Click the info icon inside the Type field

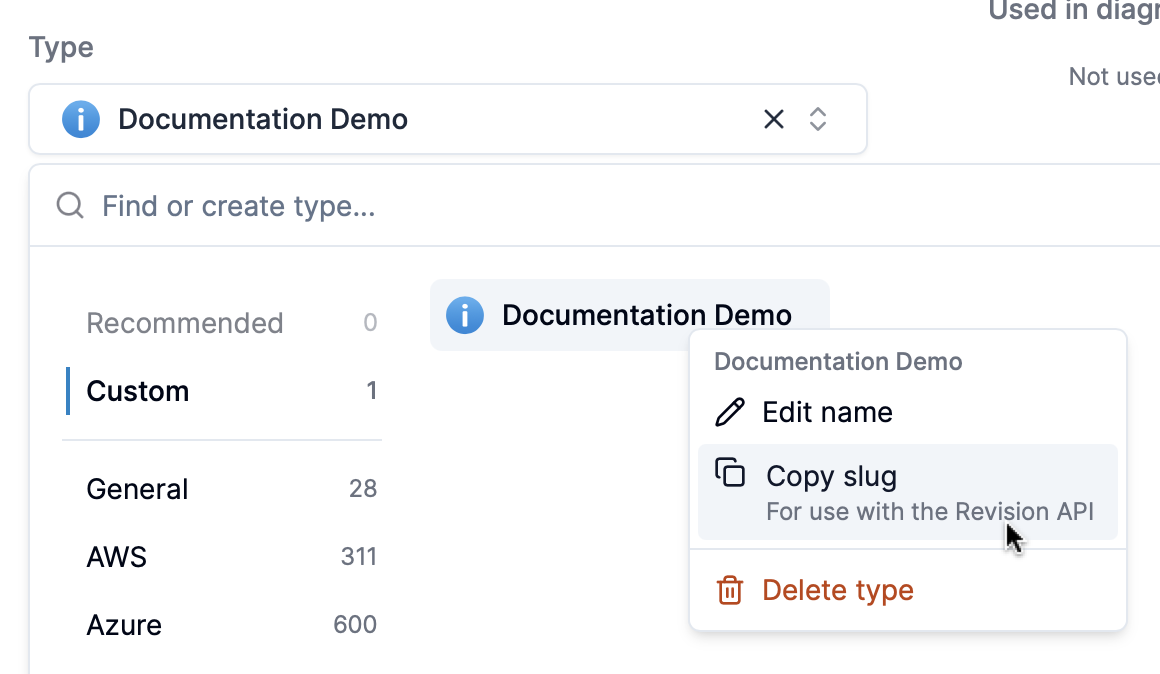coord(80,119)
